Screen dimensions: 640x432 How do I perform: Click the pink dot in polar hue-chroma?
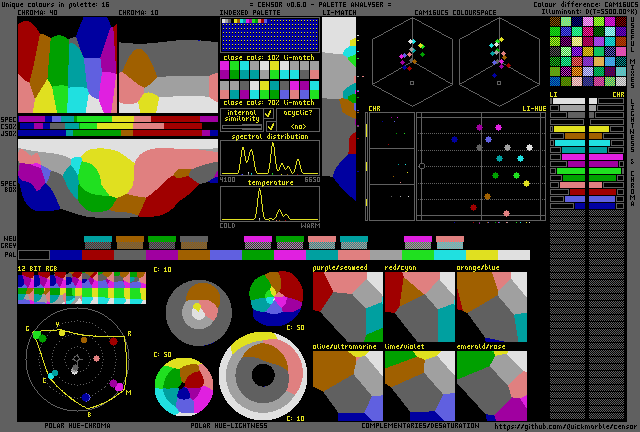click(x=96, y=359)
